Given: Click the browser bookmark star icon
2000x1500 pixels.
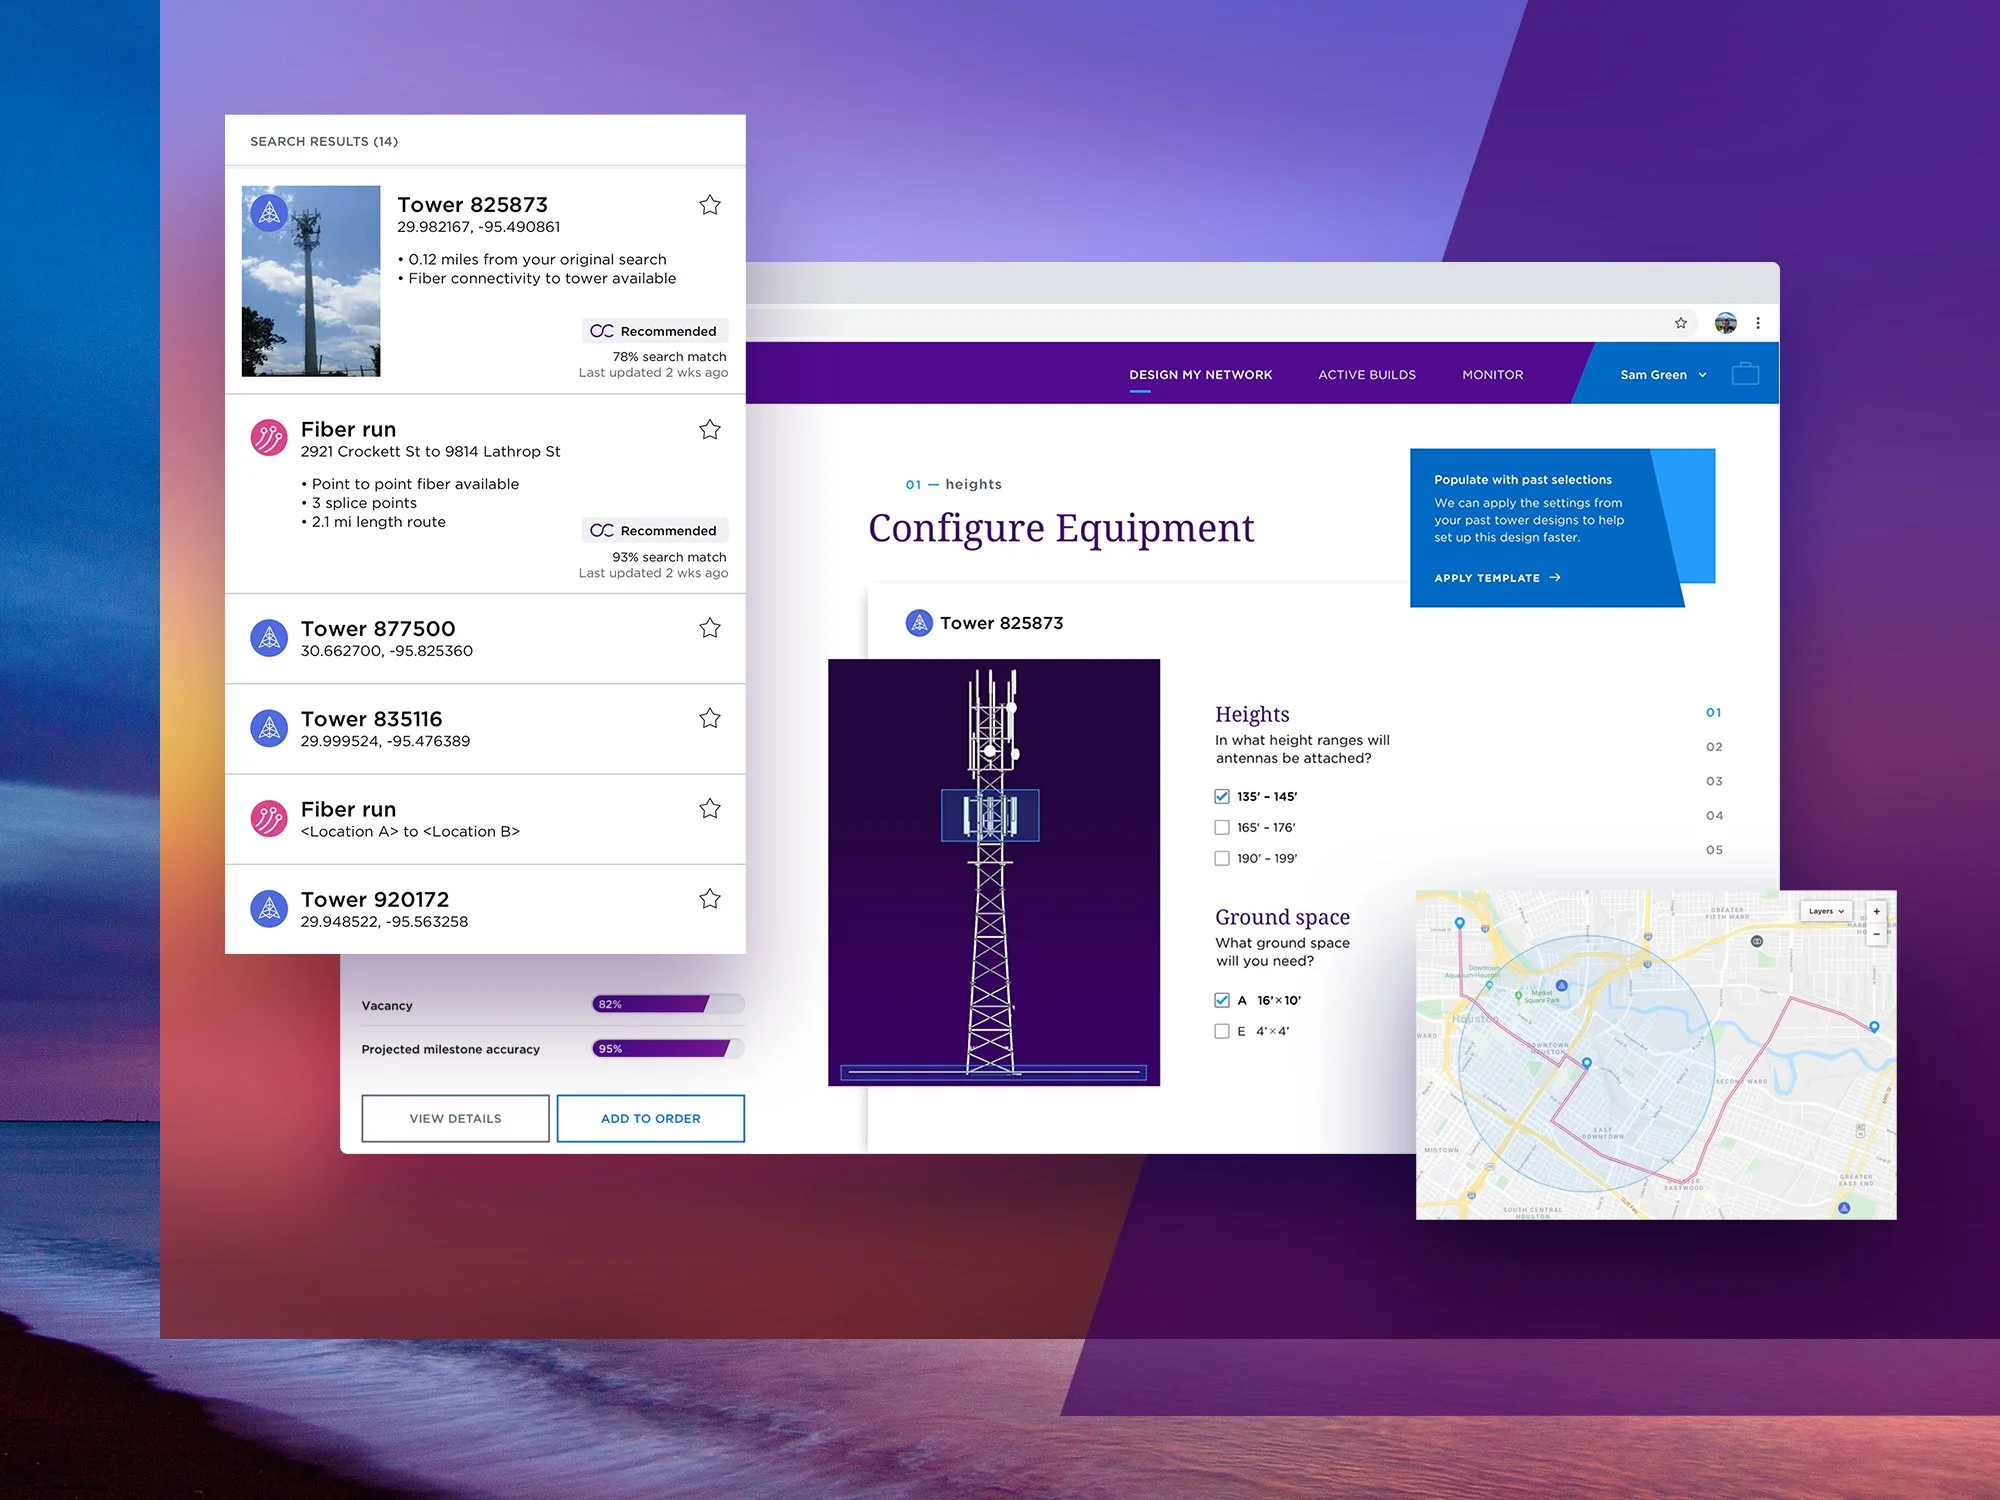Looking at the screenshot, I should click(1681, 323).
